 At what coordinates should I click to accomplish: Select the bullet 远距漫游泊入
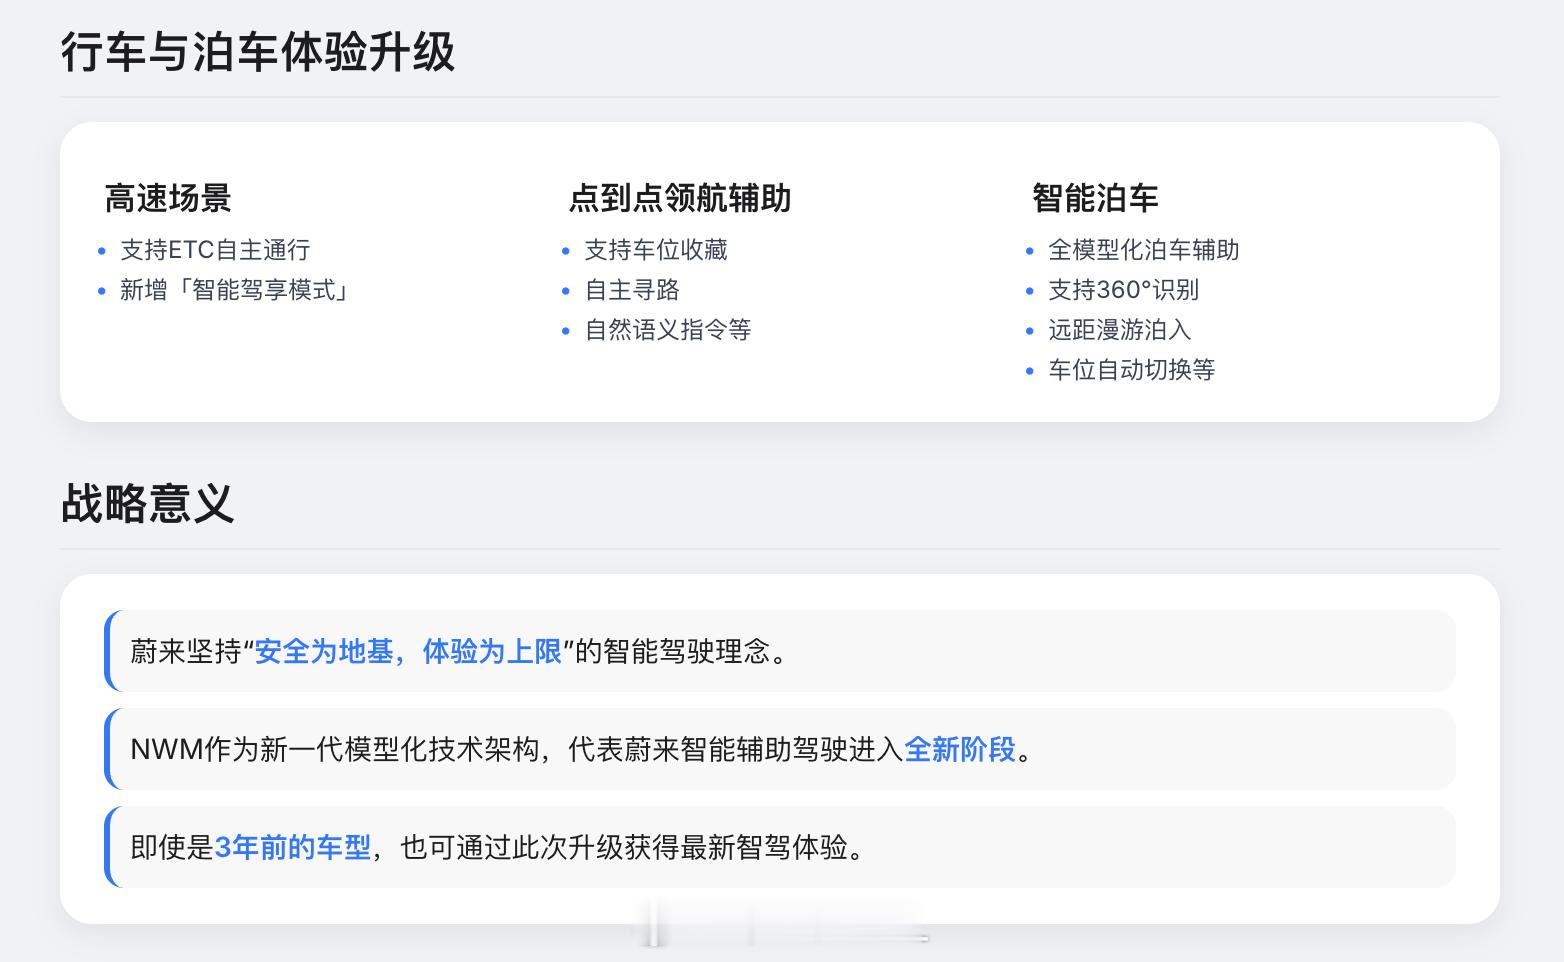(1120, 330)
